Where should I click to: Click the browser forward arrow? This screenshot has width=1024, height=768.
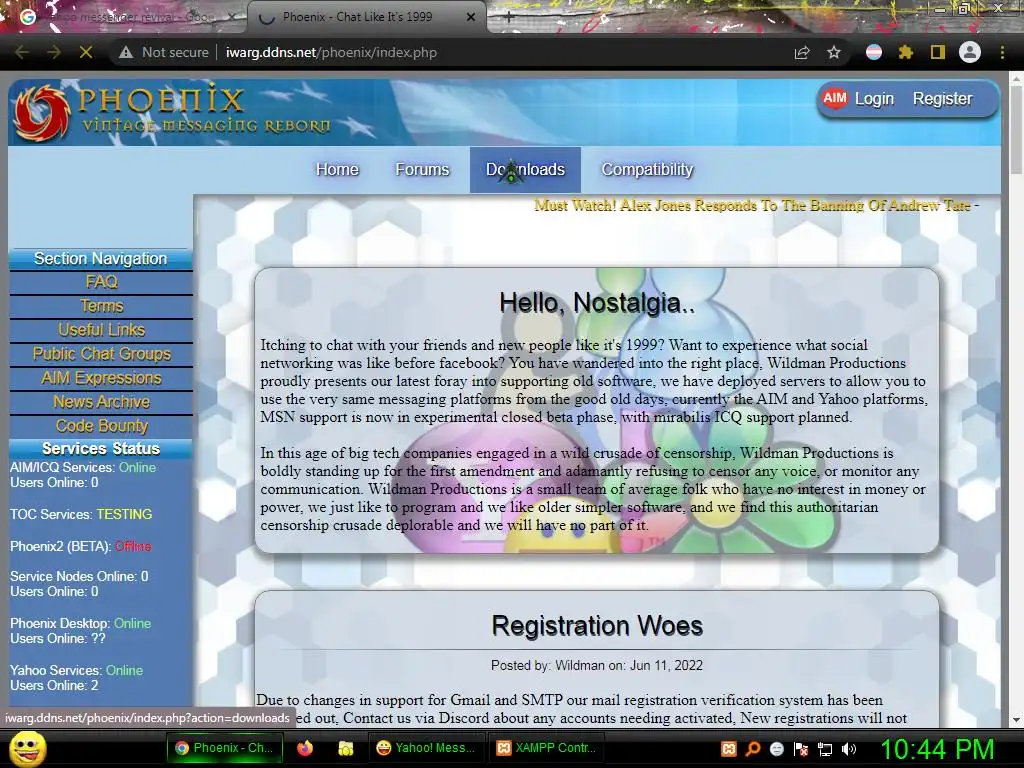pos(54,52)
